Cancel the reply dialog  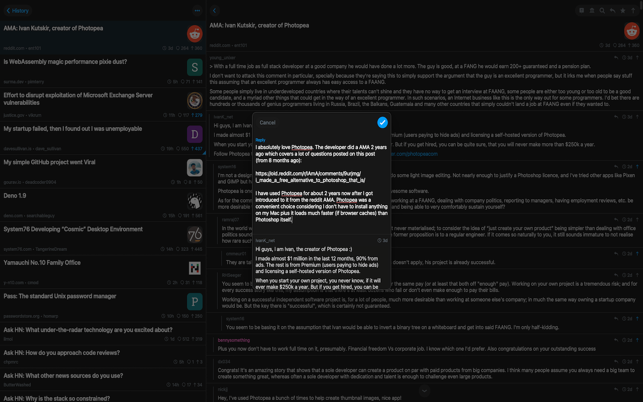(x=267, y=122)
